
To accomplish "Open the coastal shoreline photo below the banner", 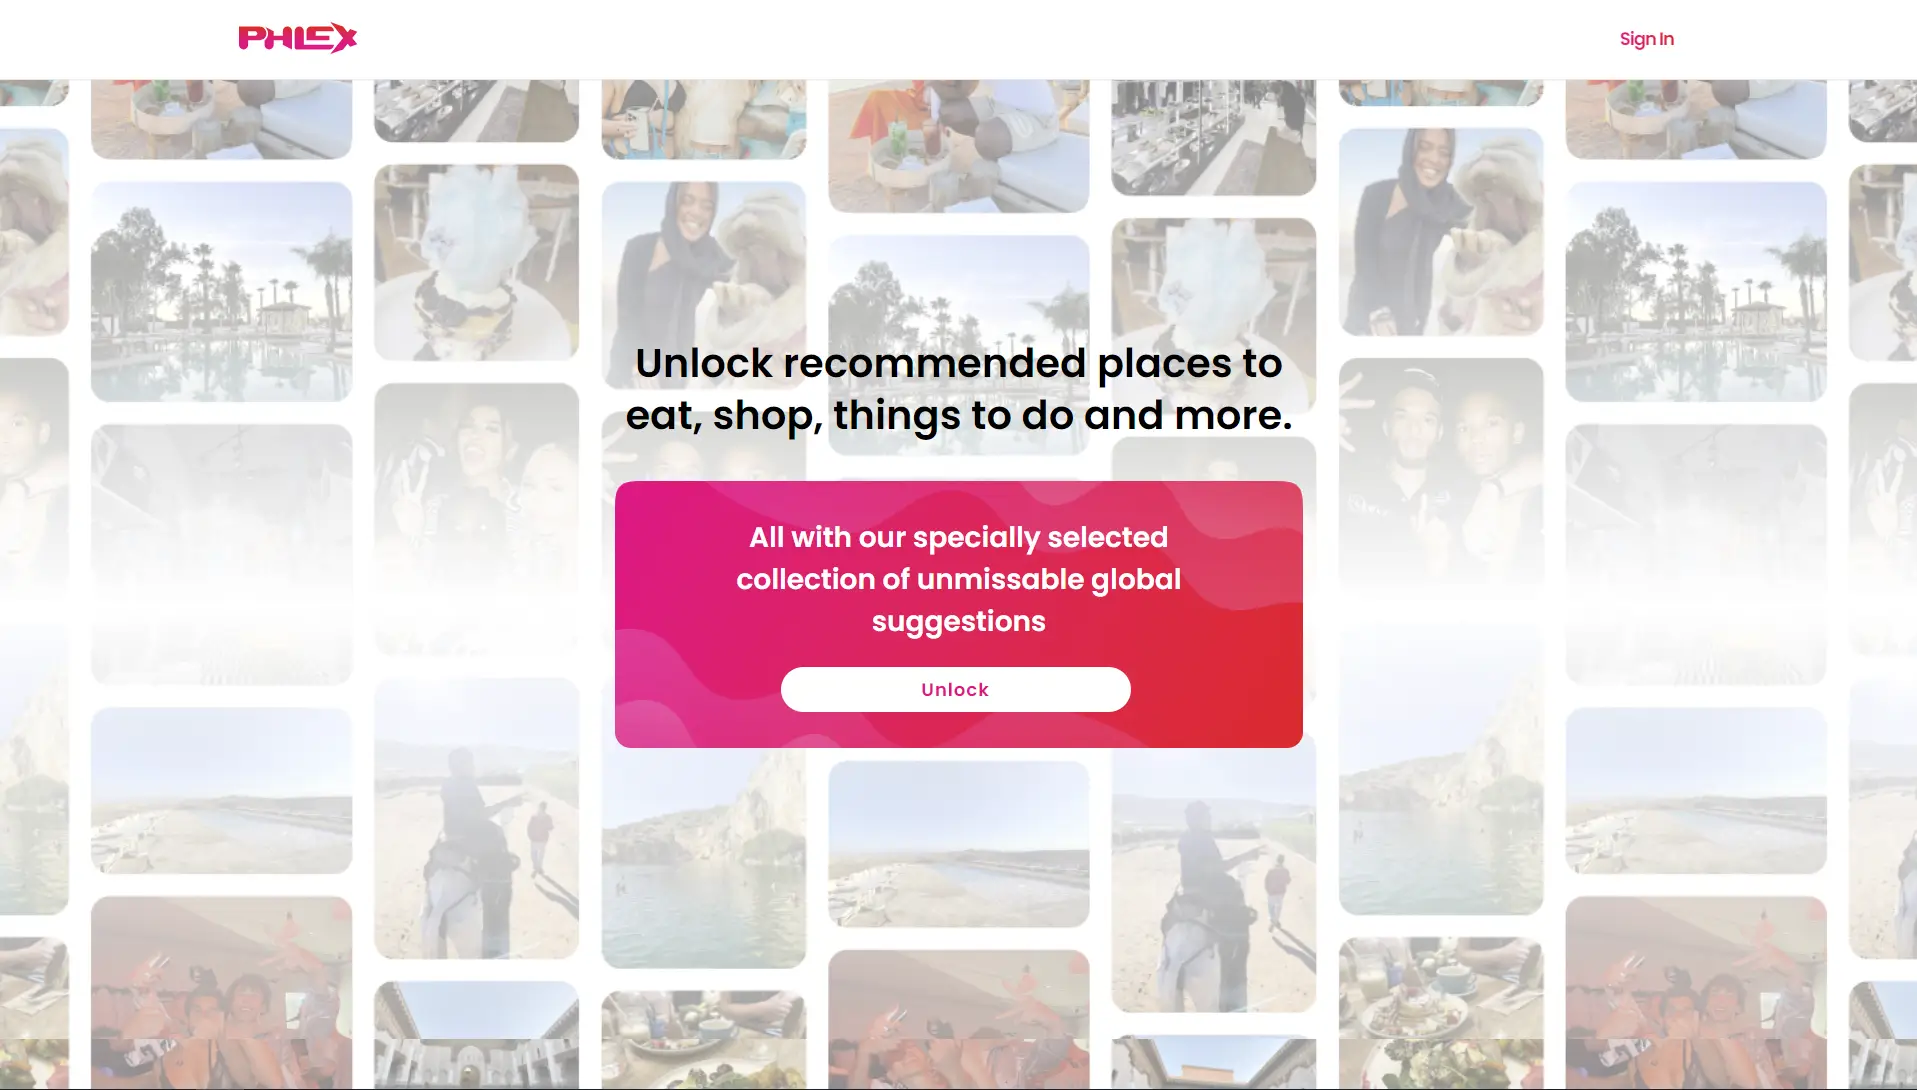I will pos(958,844).
